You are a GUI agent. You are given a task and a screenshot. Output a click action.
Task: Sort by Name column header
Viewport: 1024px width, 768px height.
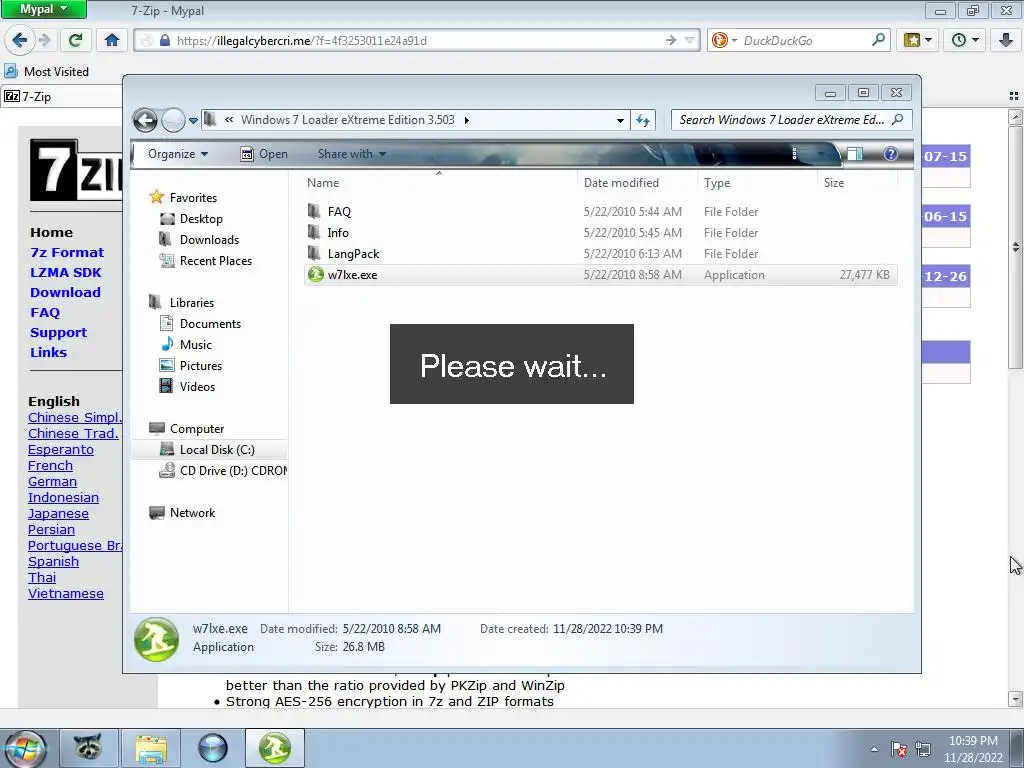[441, 183]
